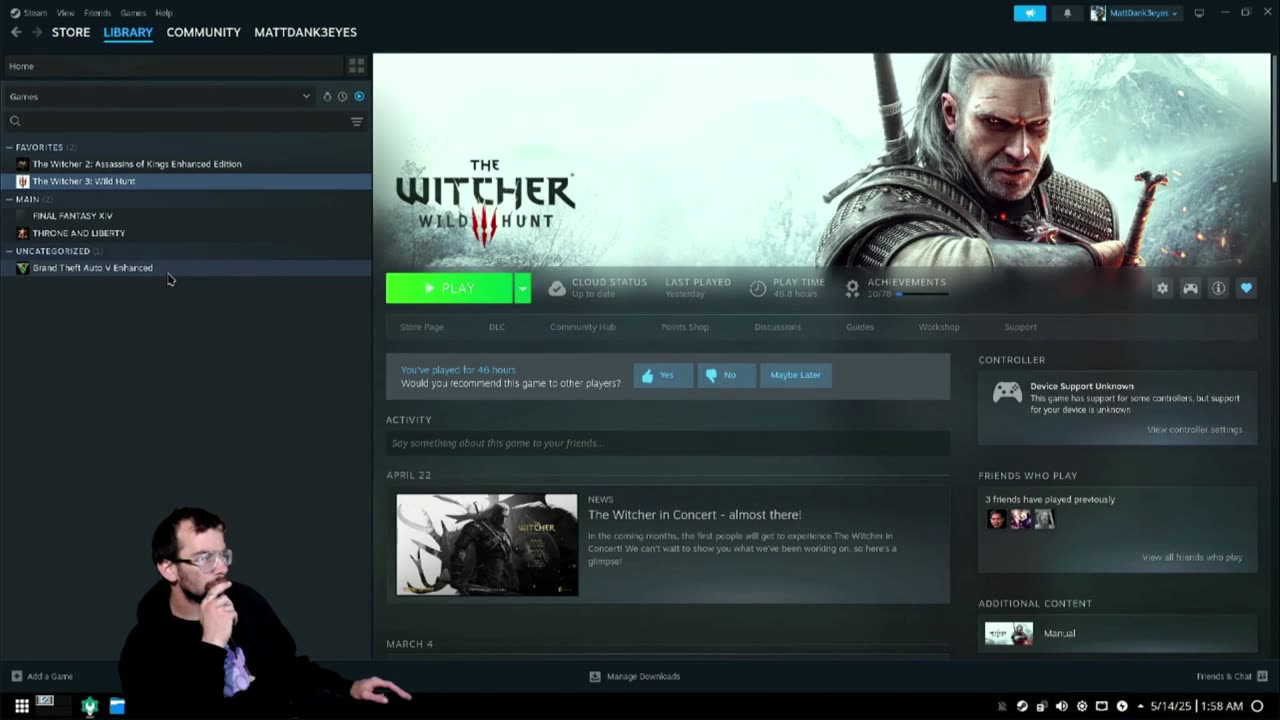Screen dimensions: 1280x720
Task: Open Friends & Chat
Action: point(1233,676)
